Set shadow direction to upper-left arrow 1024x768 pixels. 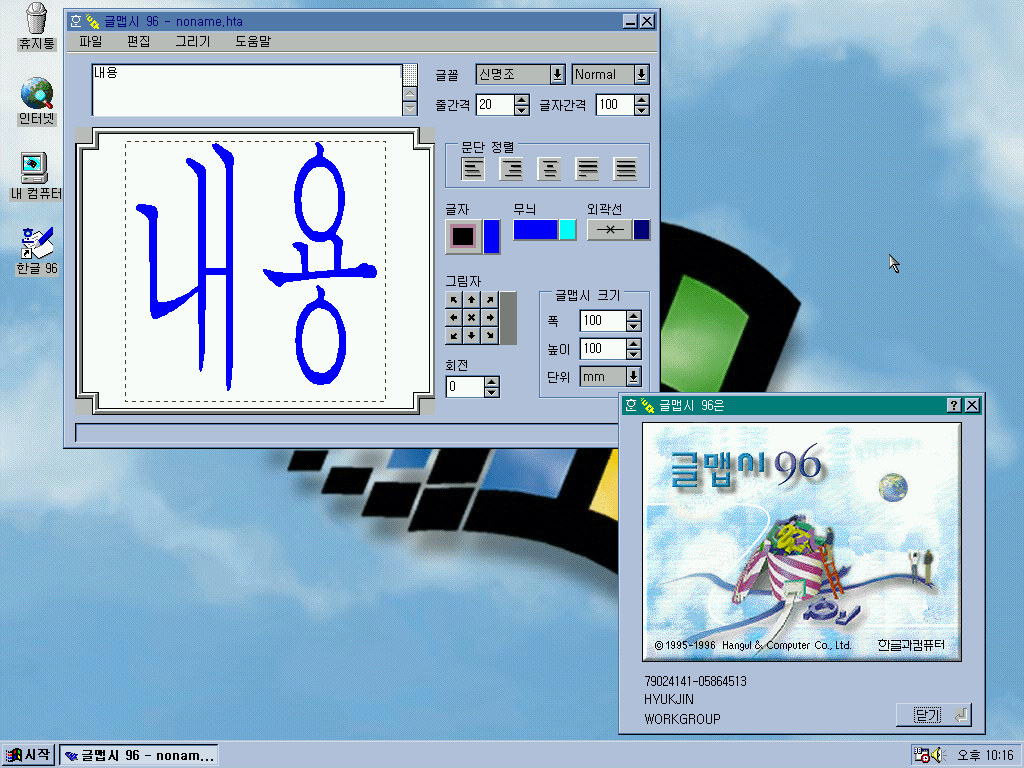click(454, 300)
